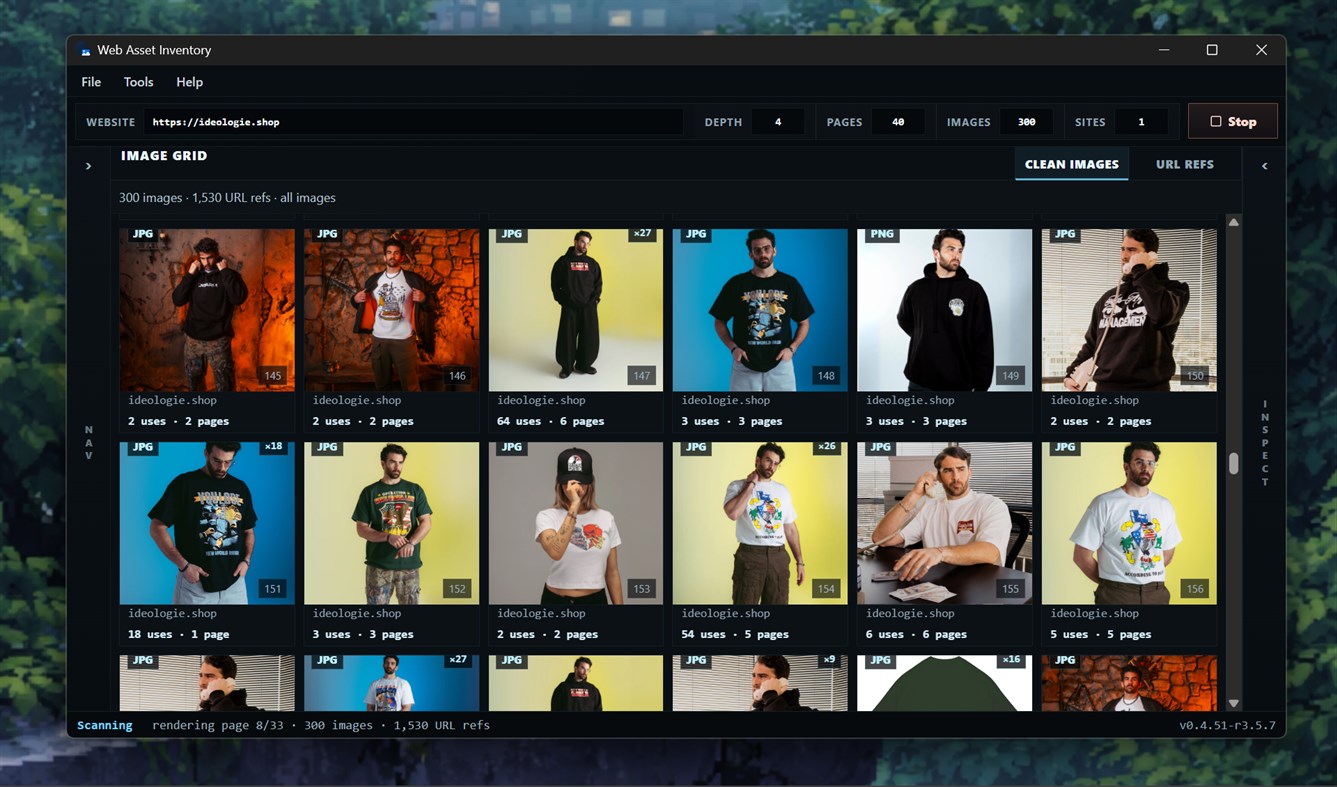
Task: Collapse the INSPECT panel chevron
Action: 1264,166
